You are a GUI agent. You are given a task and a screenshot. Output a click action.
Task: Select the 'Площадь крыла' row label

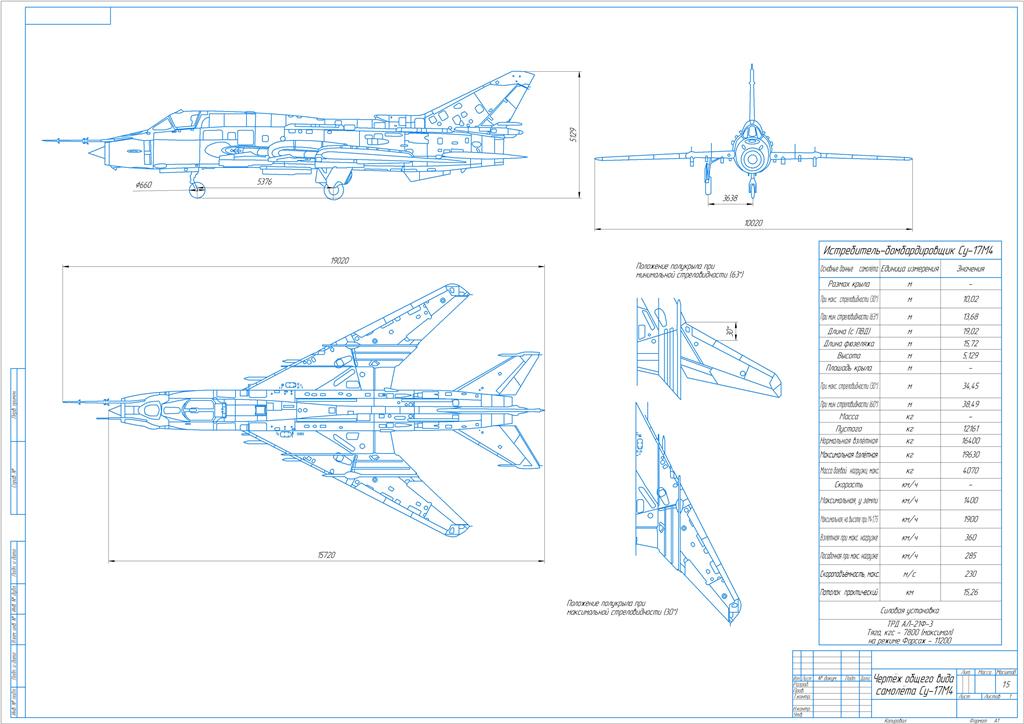click(849, 368)
